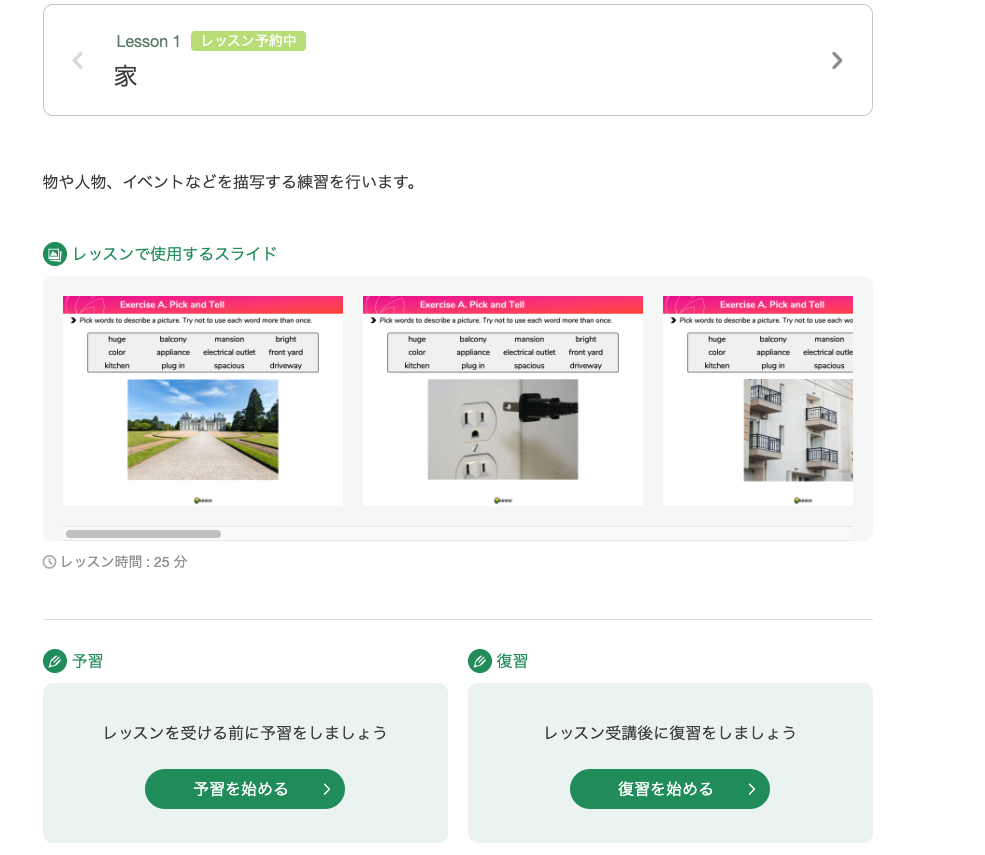The width and height of the screenshot is (985, 855).
Task: Click the レッスンで使用するスライド heading
Action: tap(175, 254)
